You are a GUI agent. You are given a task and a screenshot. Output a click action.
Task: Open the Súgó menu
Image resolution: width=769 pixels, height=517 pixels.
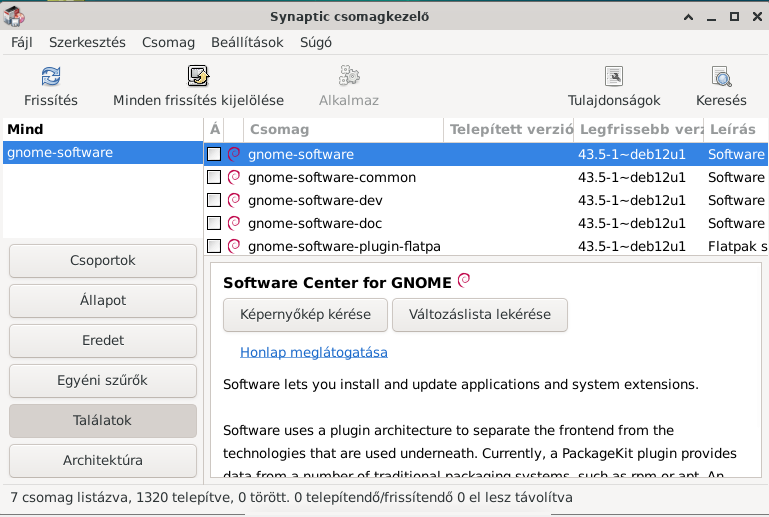[316, 43]
